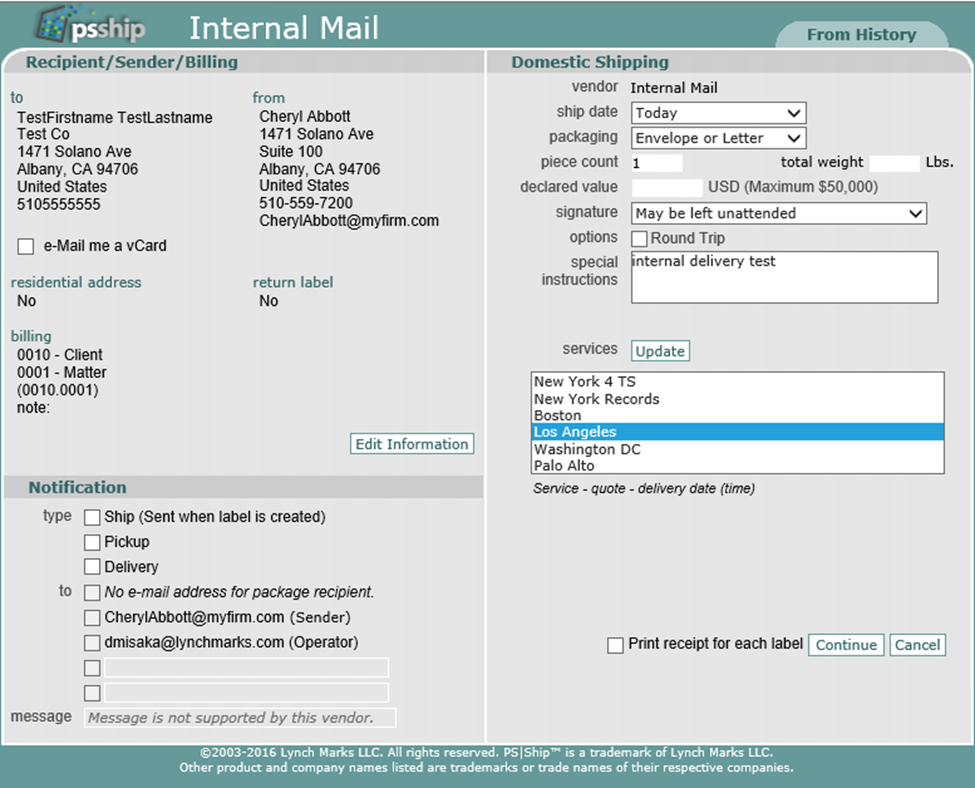975x788 pixels.
Task: Select New York 4 TS service
Action: pyautogui.click(x=737, y=382)
